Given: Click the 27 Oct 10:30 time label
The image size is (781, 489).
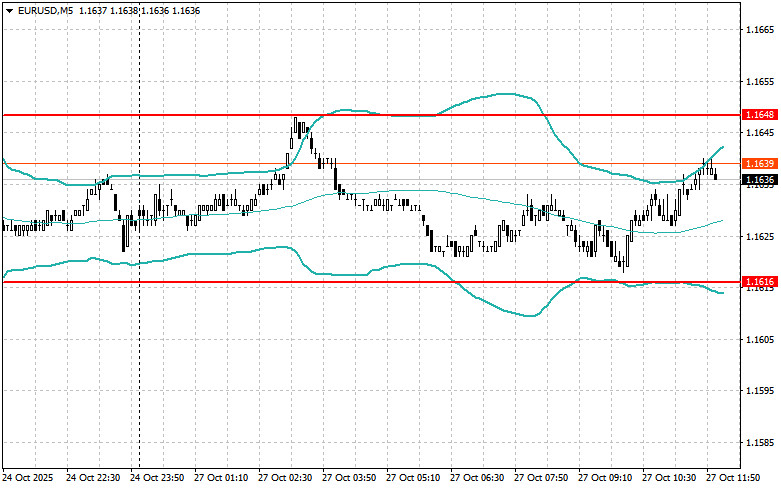Looking at the screenshot, I should pyautogui.click(x=669, y=478).
